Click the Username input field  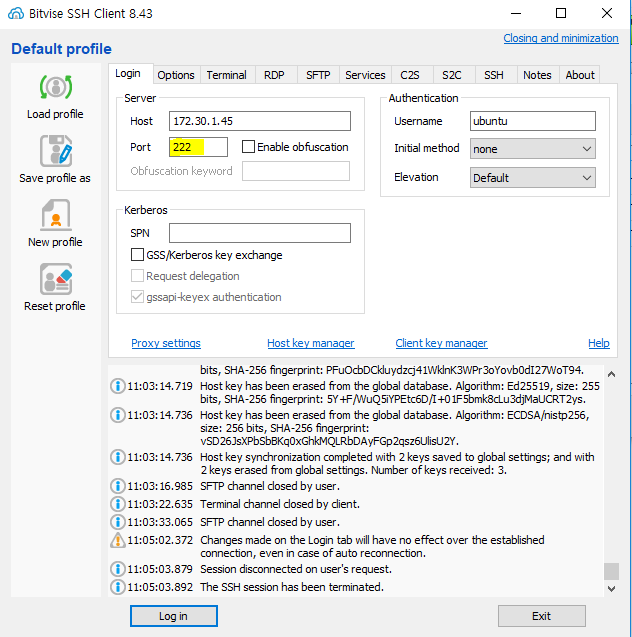[x=532, y=121]
